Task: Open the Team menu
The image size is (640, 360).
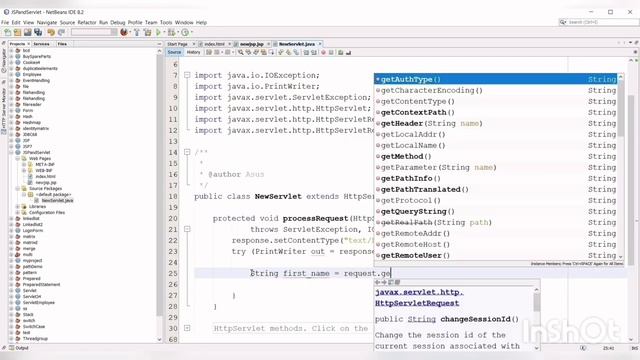Action: (x=151, y=22)
